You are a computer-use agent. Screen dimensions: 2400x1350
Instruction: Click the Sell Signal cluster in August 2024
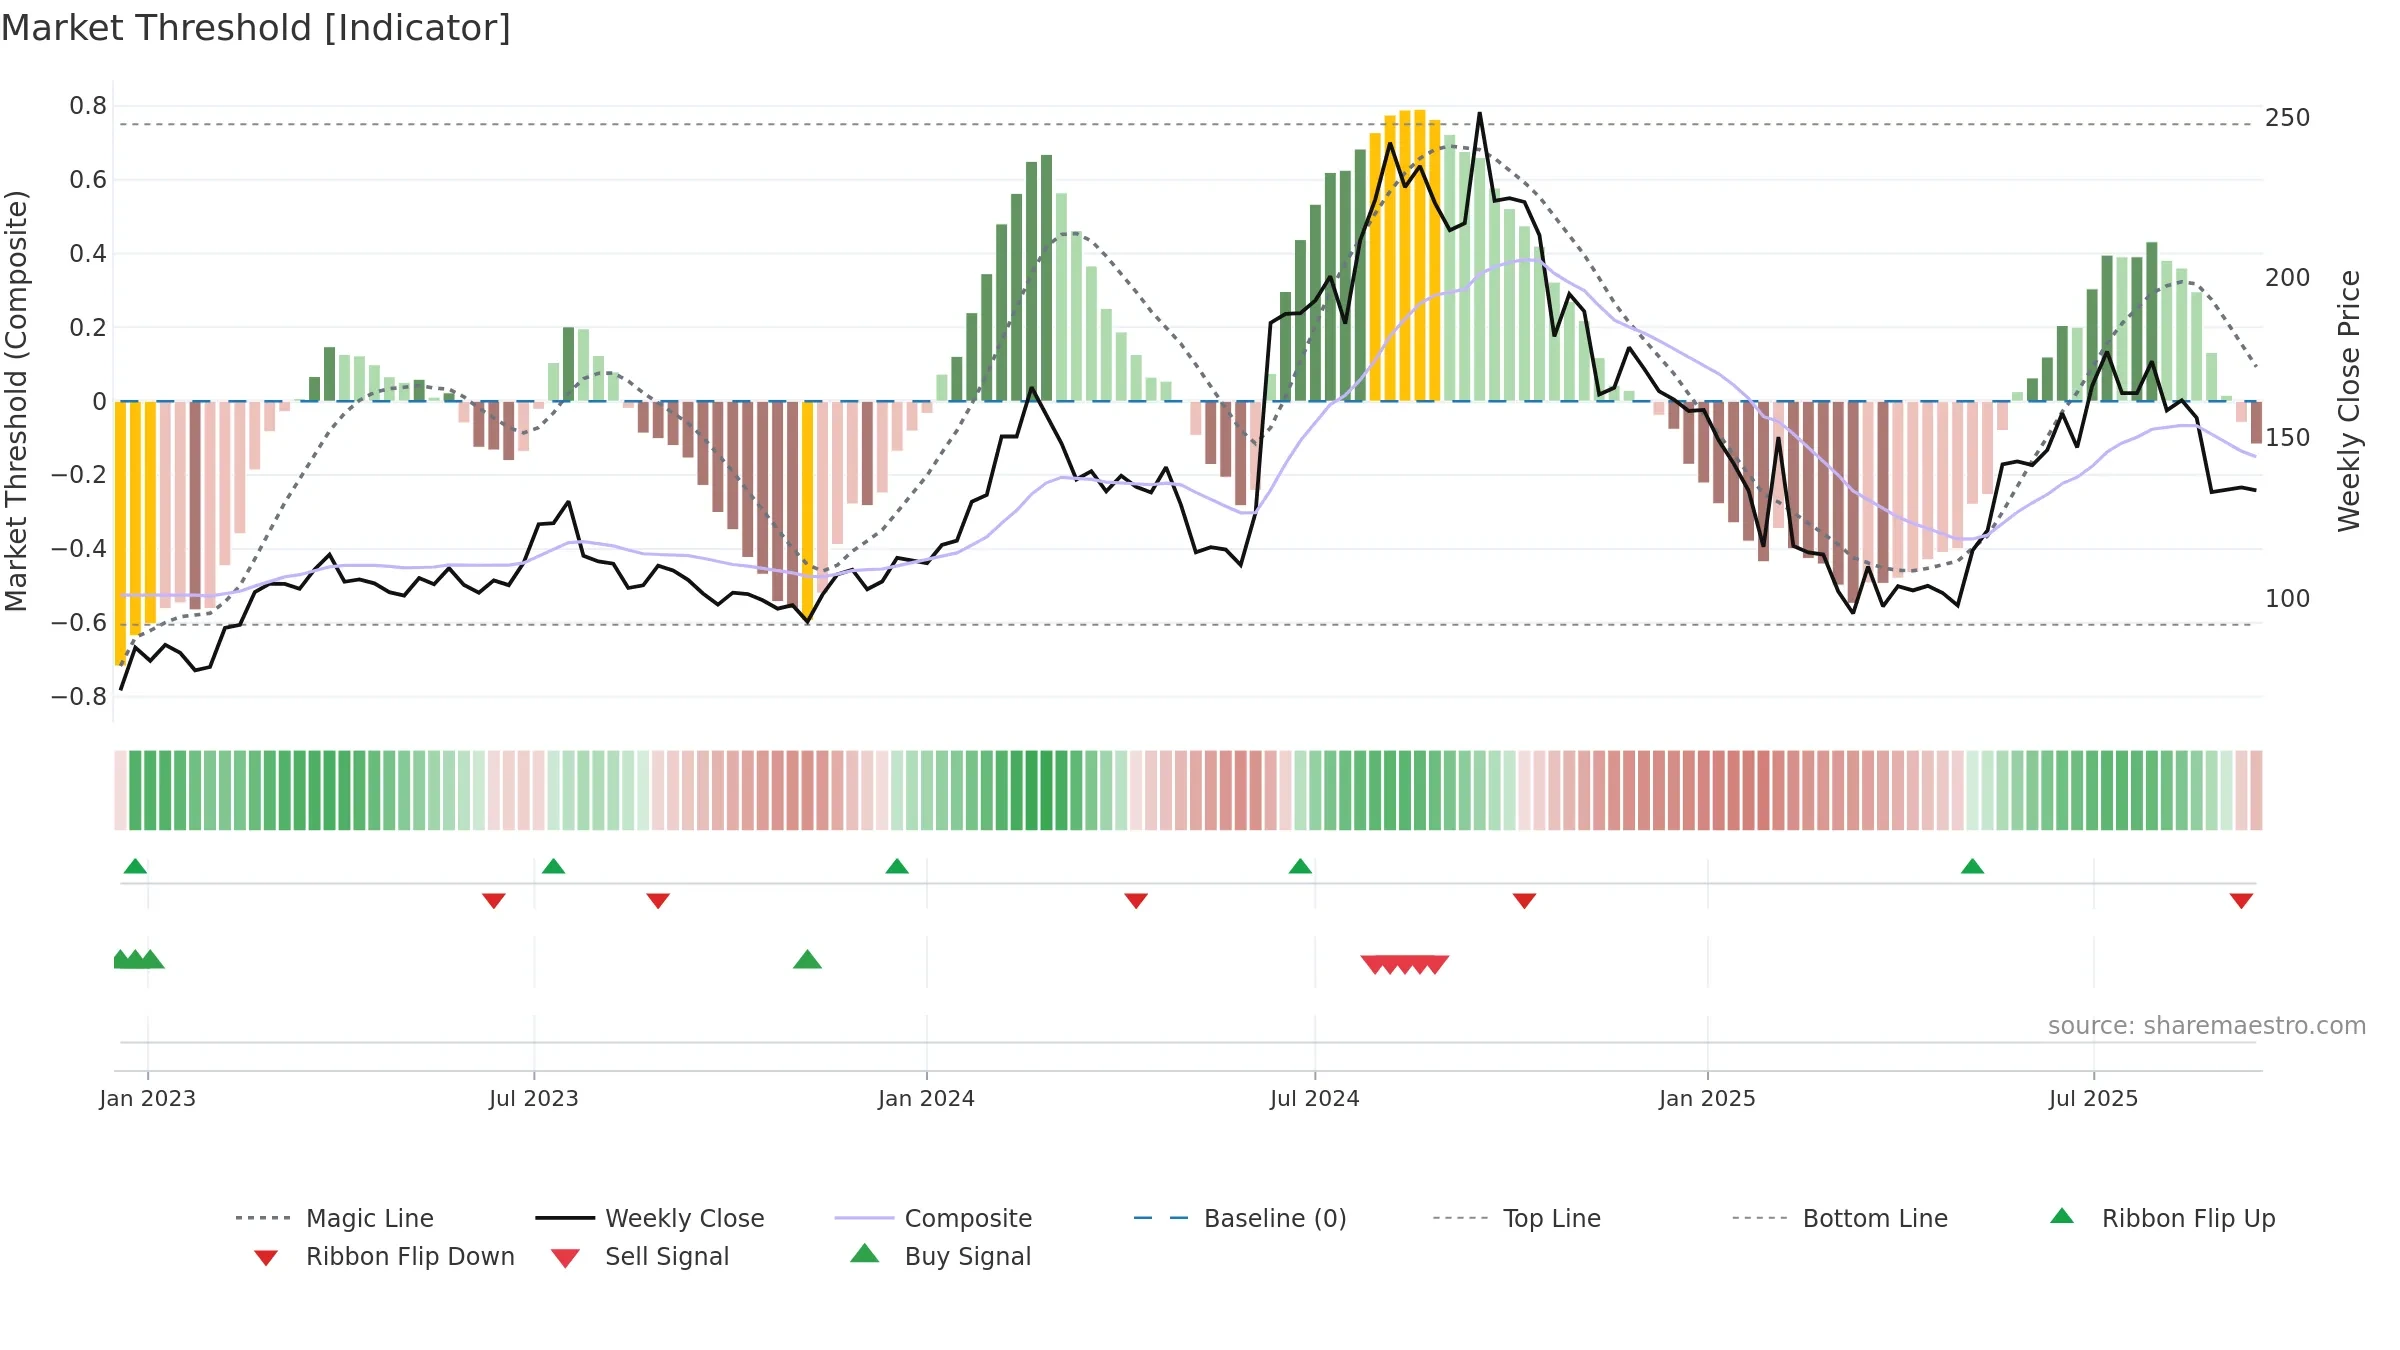pos(1404,964)
